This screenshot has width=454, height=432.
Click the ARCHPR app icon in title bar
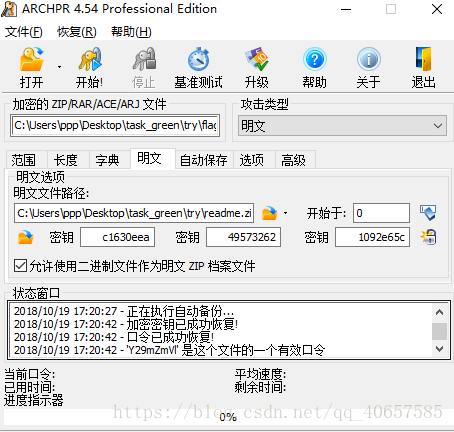click(9, 9)
